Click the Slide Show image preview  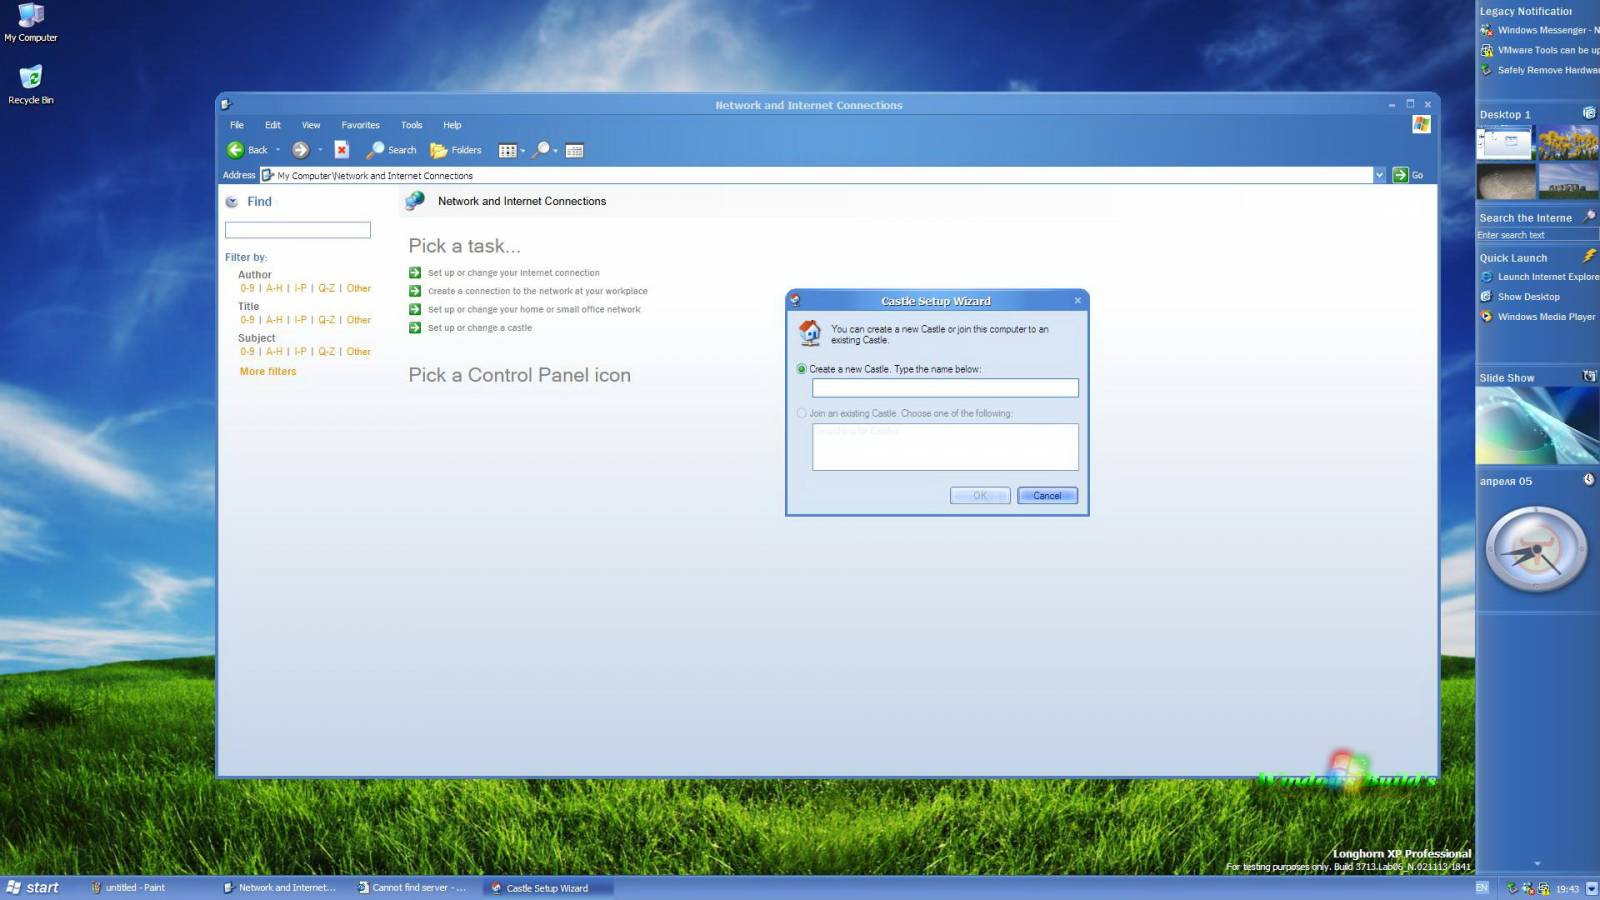(x=1537, y=425)
